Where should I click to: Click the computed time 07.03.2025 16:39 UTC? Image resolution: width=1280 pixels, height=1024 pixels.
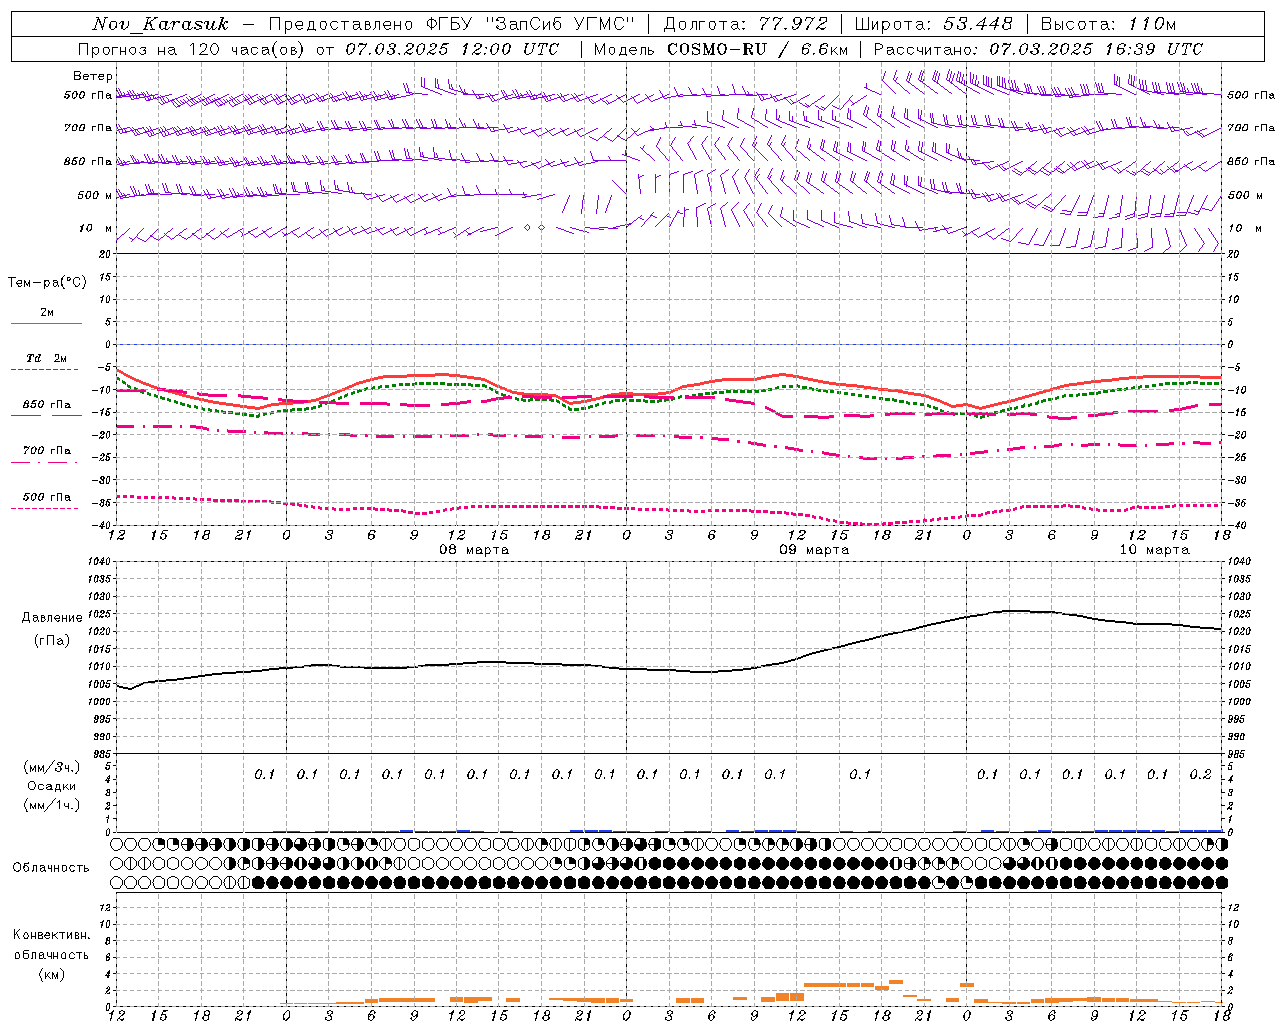[x=1096, y=49]
